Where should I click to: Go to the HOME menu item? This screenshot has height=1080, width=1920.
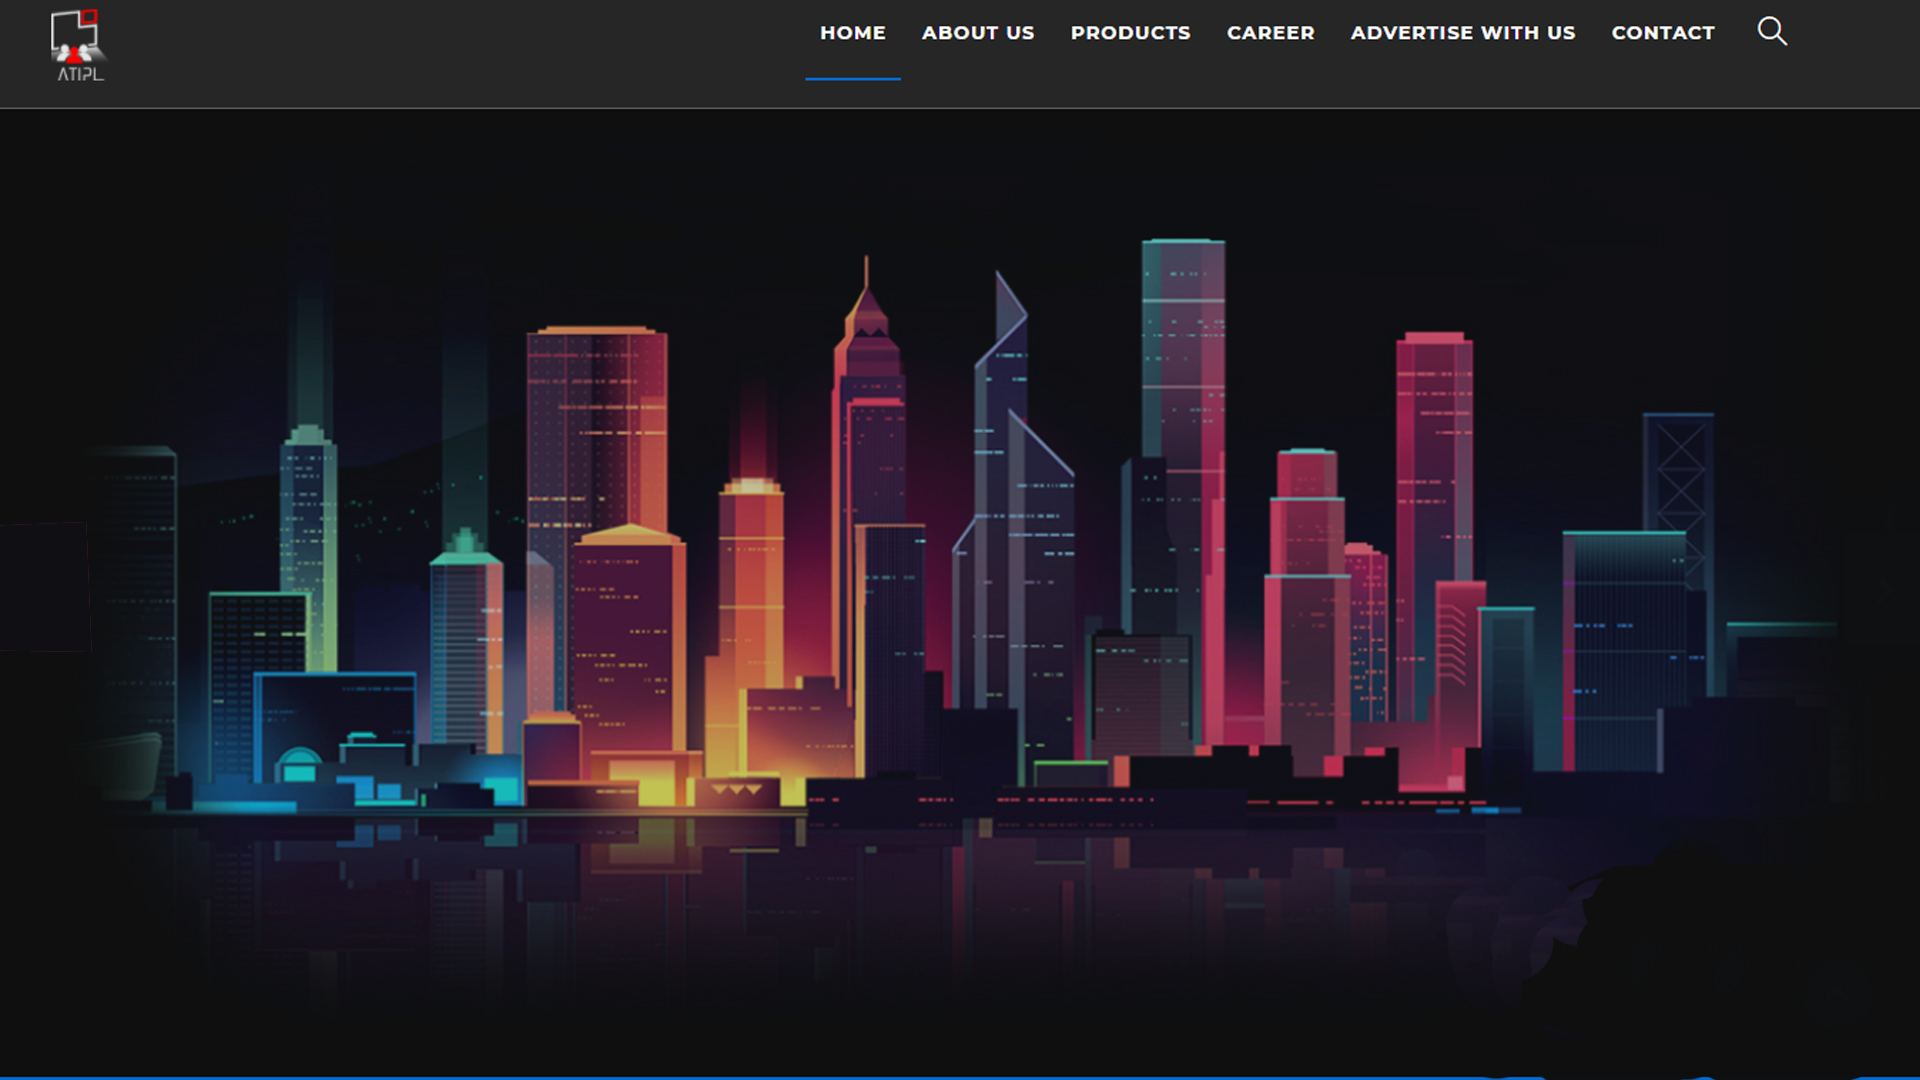[853, 33]
